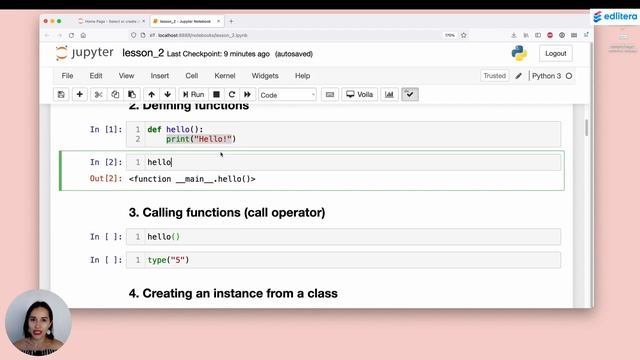Click the Creating an instance heading
Viewport: 640px width, 360px height.
point(233,293)
